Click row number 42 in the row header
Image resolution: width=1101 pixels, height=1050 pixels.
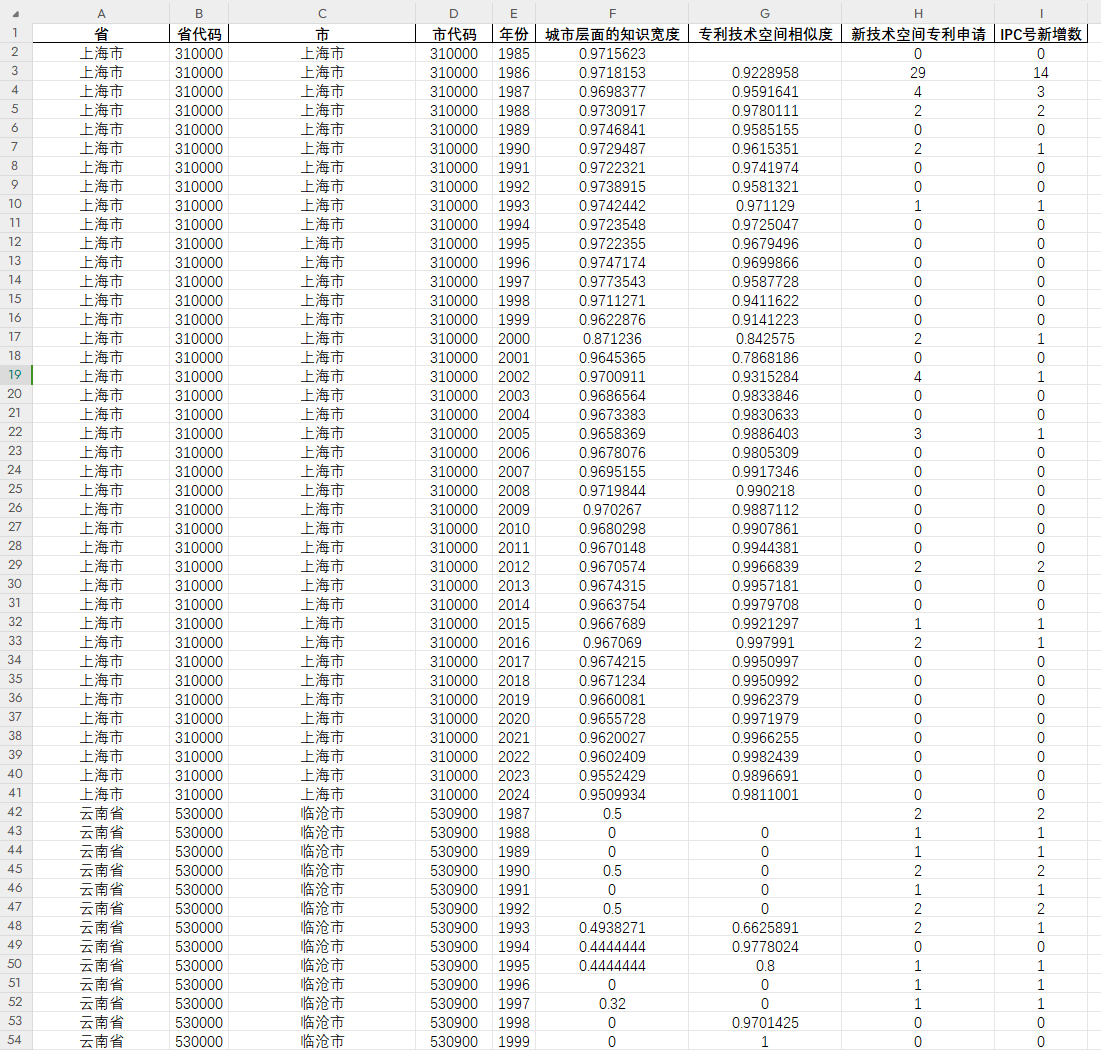pos(16,813)
